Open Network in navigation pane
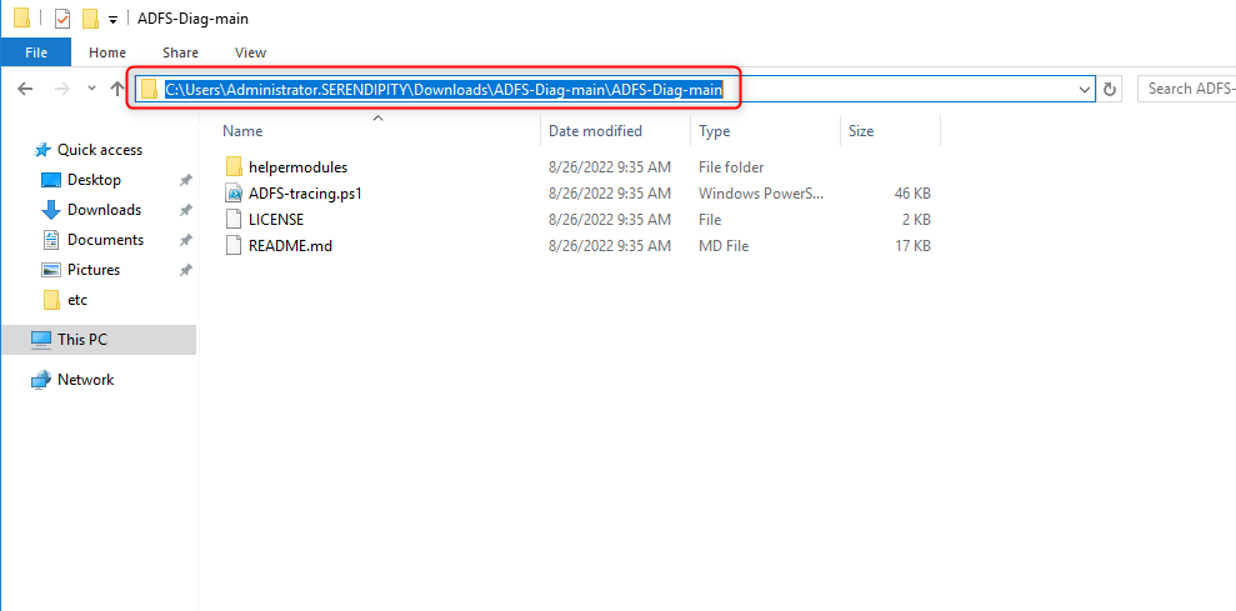The width and height of the screenshot is (1236, 611). pyautogui.click(x=85, y=379)
